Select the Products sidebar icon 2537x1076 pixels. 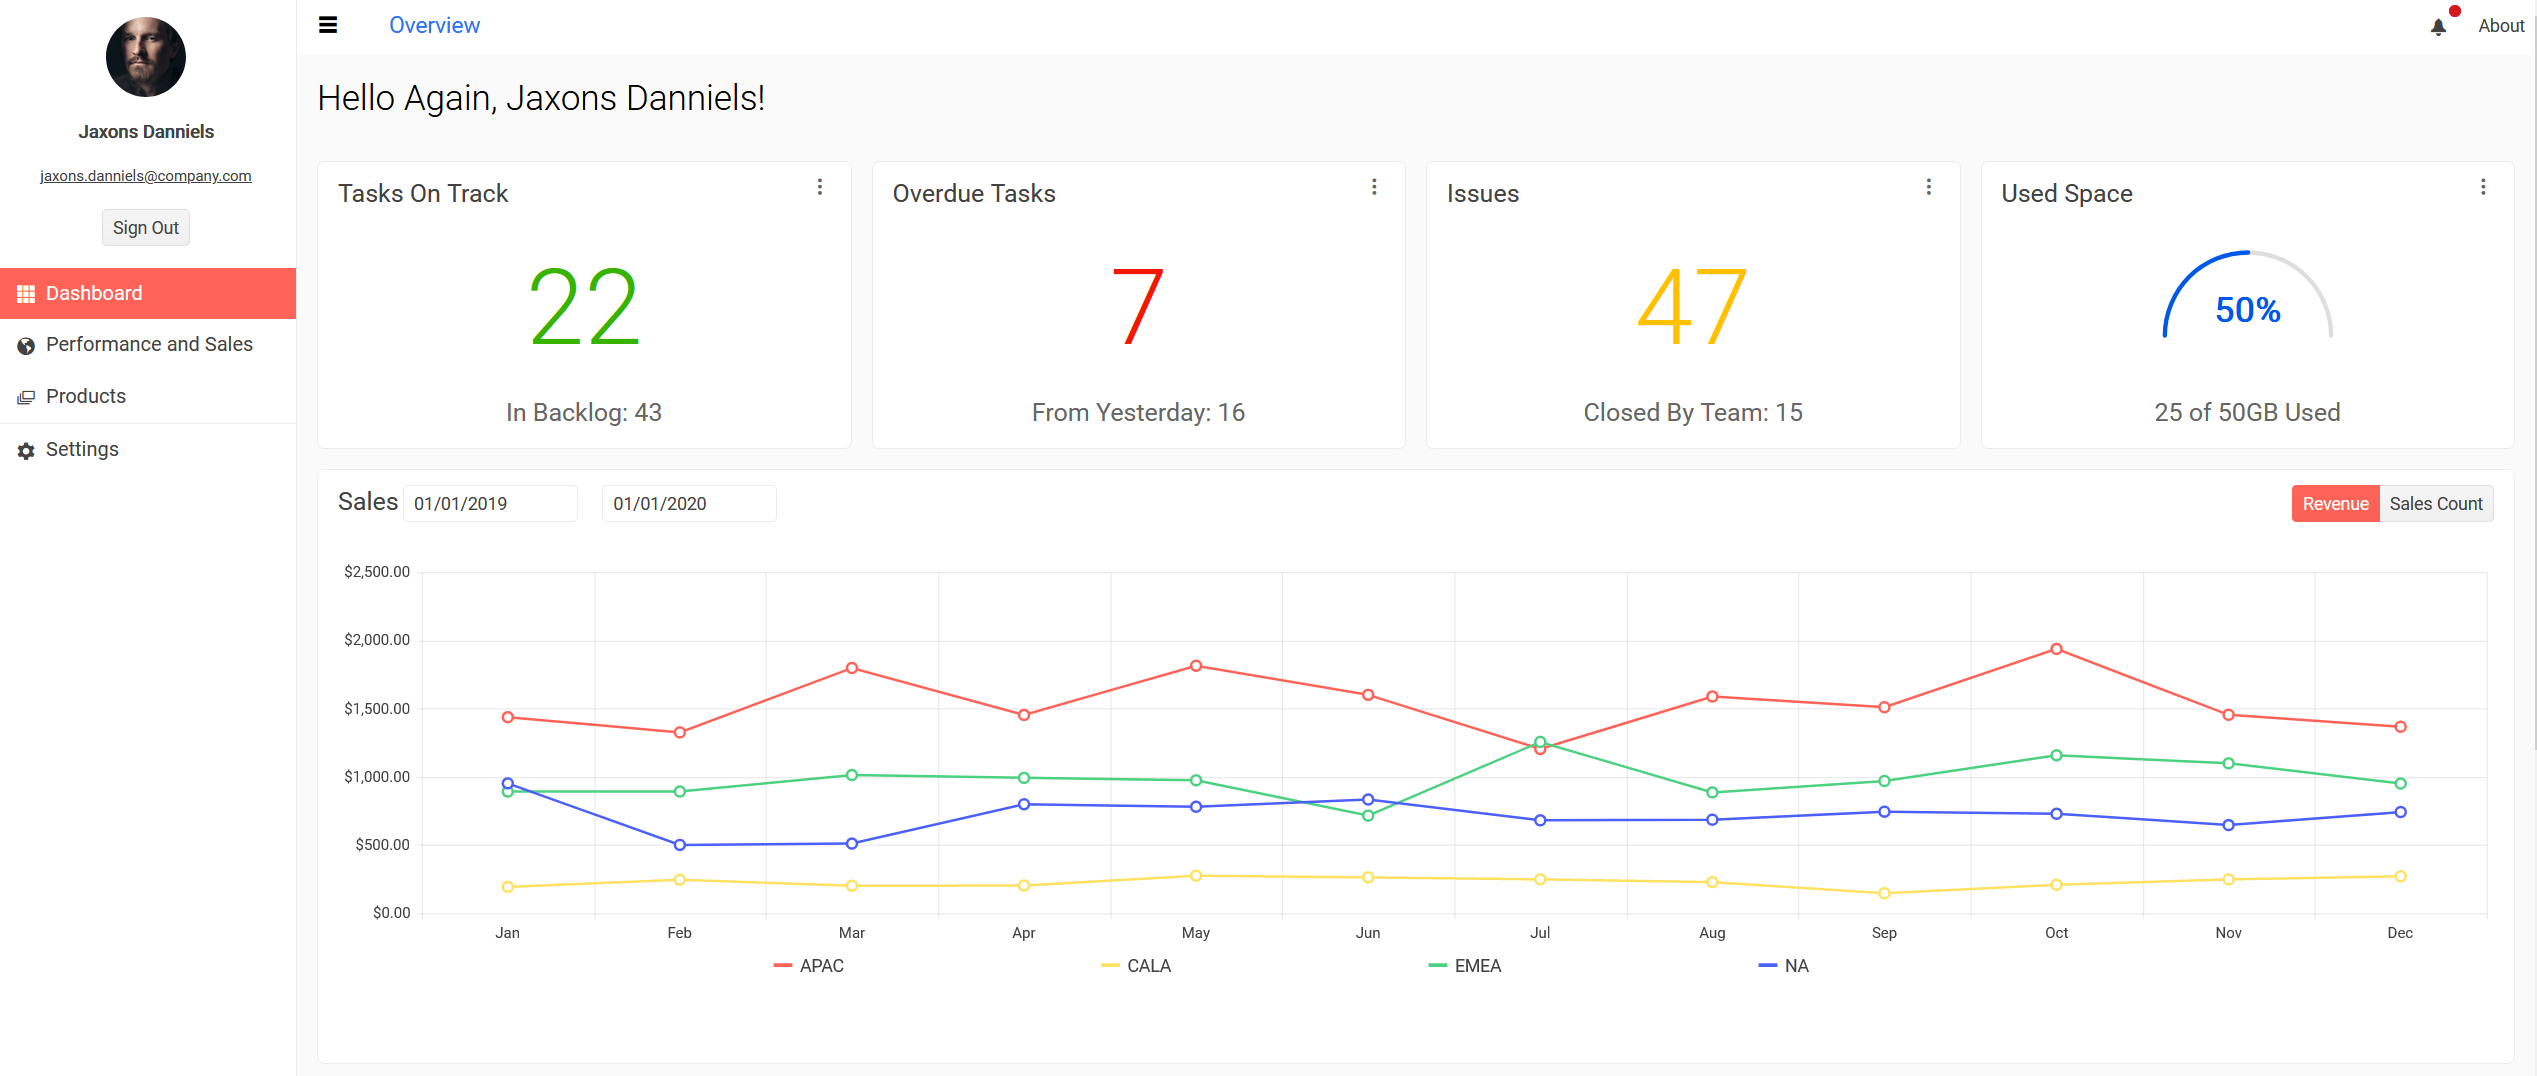[25, 396]
